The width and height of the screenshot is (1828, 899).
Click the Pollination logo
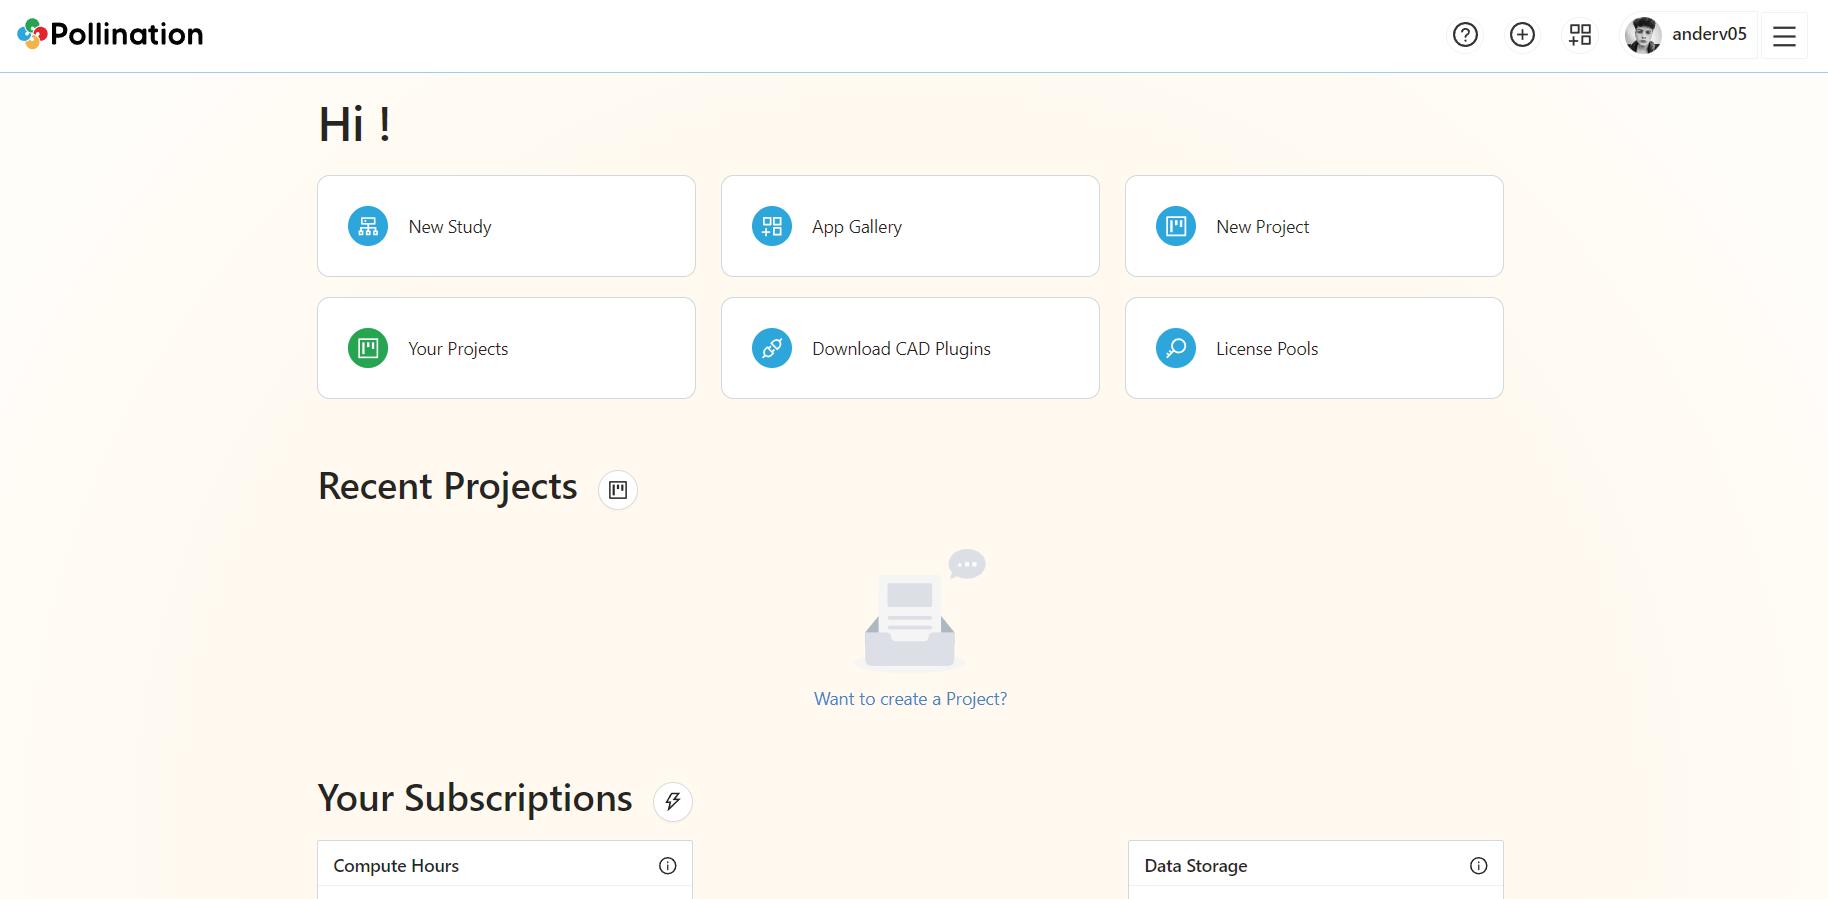tap(110, 34)
